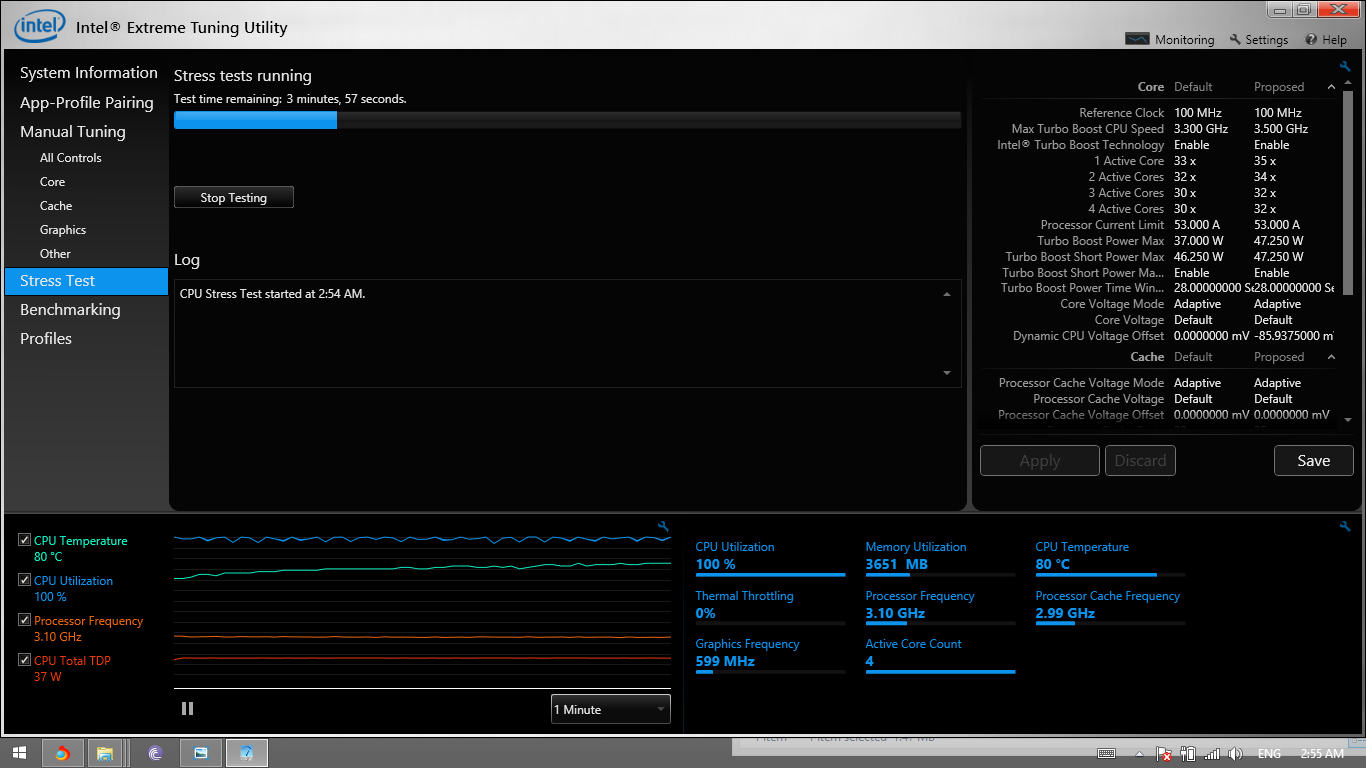1366x768 pixels.
Task: Select Core under Manual Tuning
Action: [53, 182]
